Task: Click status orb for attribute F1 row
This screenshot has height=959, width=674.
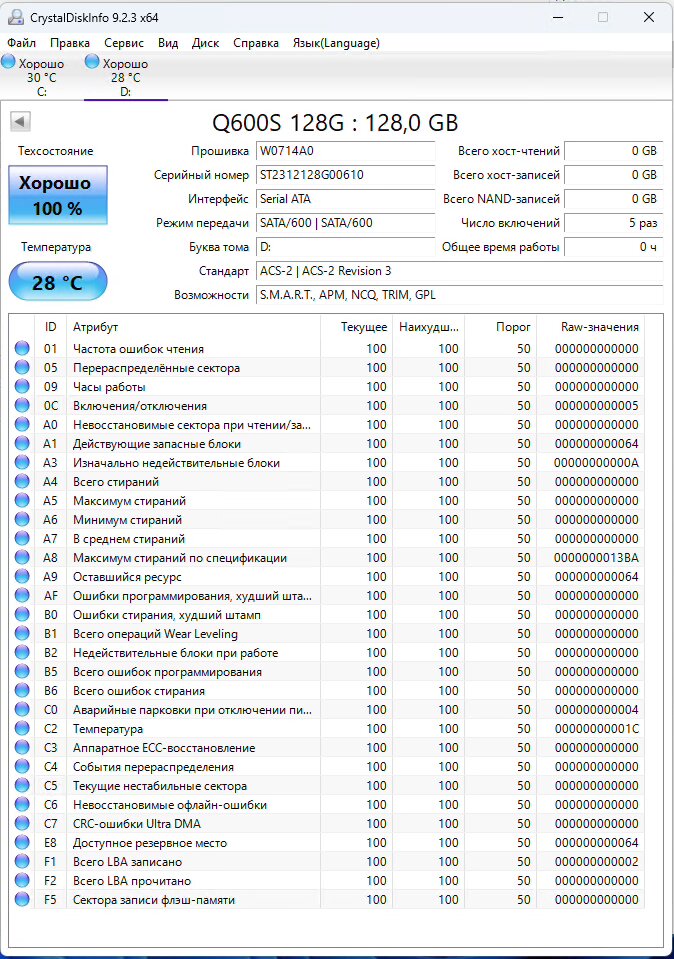Action: [22, 861]
